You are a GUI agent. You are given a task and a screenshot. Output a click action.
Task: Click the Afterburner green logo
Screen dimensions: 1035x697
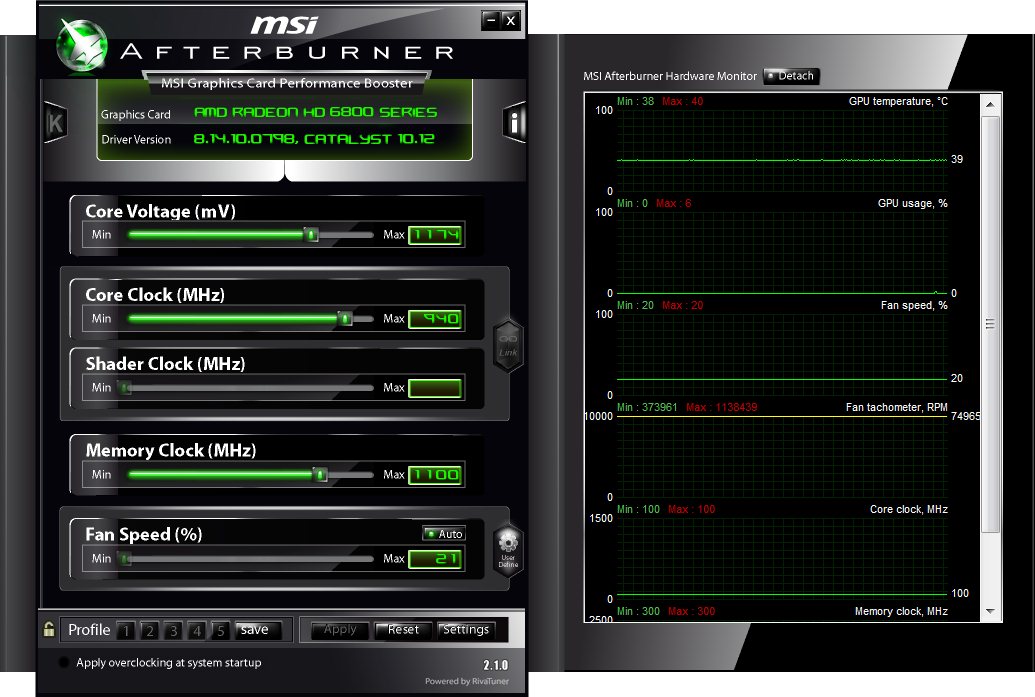(82, 46)
